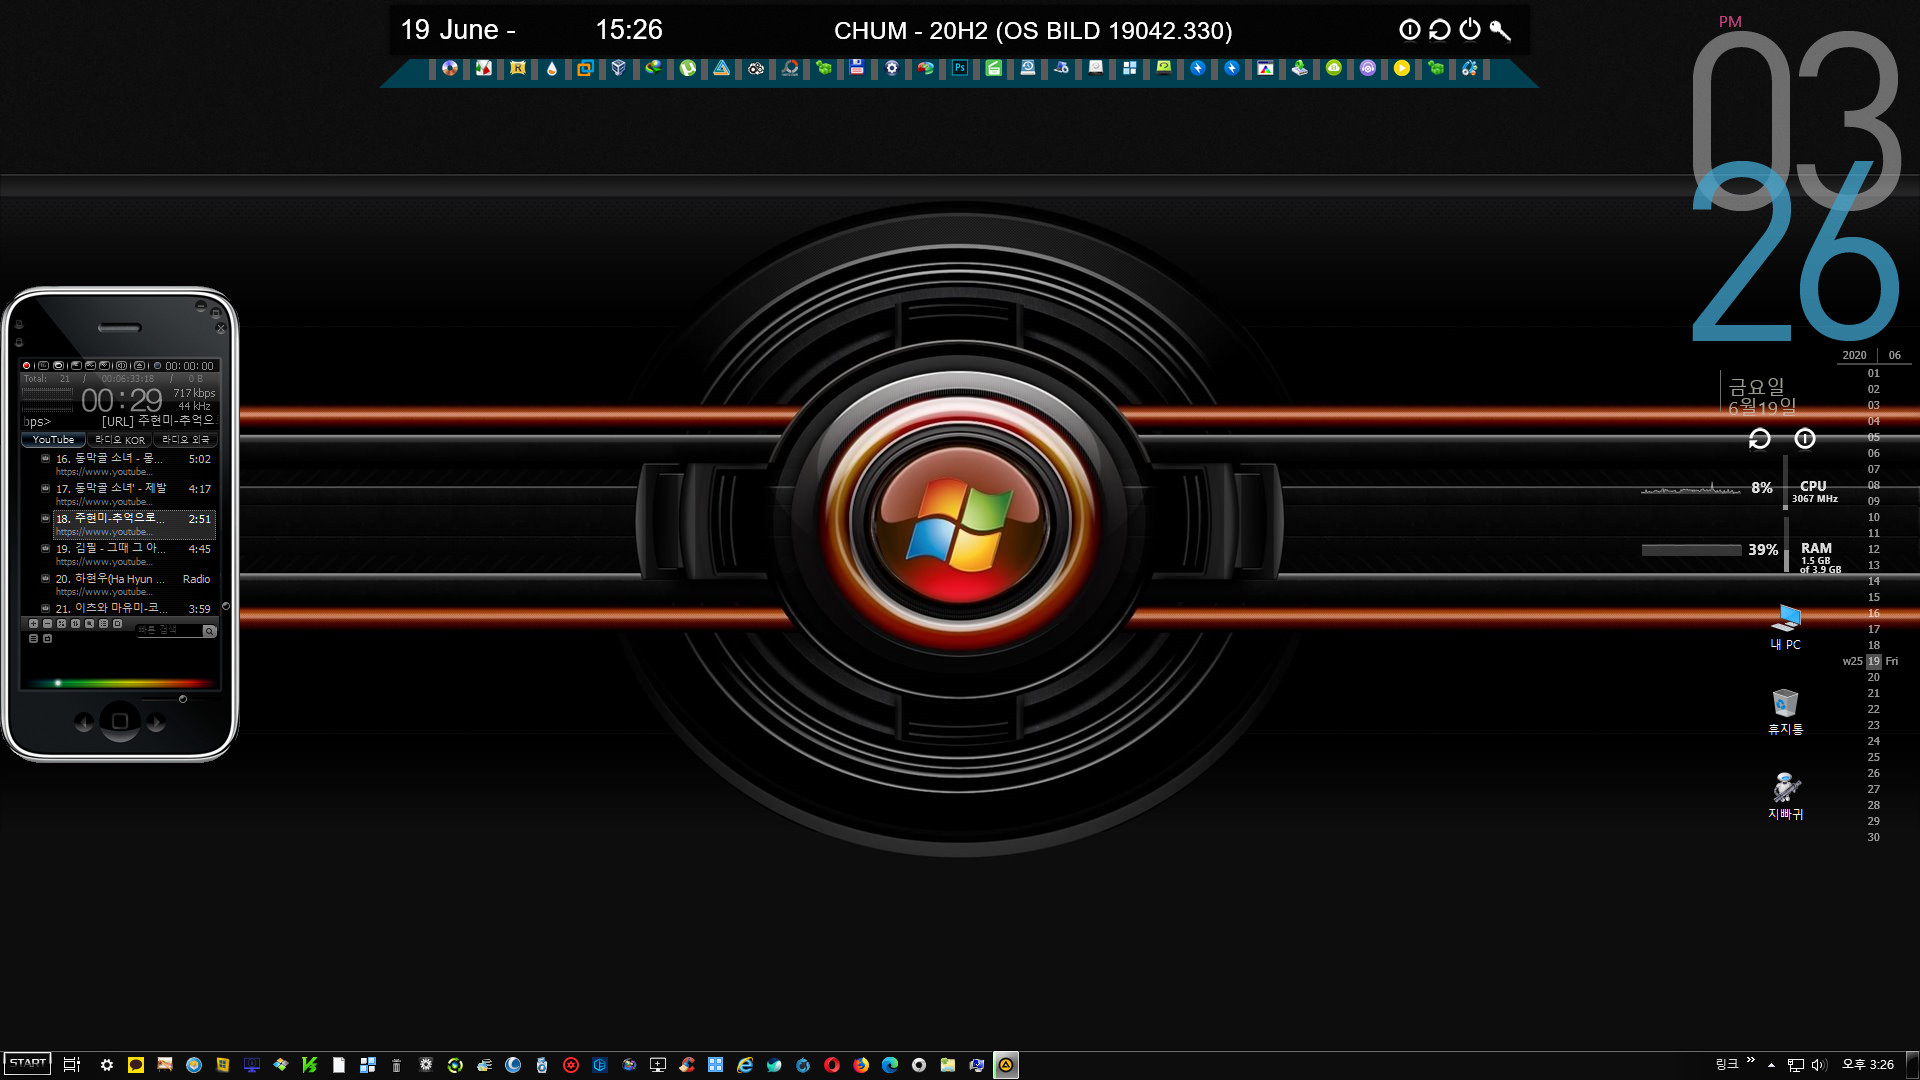Click the info icon above the CPU meter
This screenshot has width=1920, height=1080.
1805,438
